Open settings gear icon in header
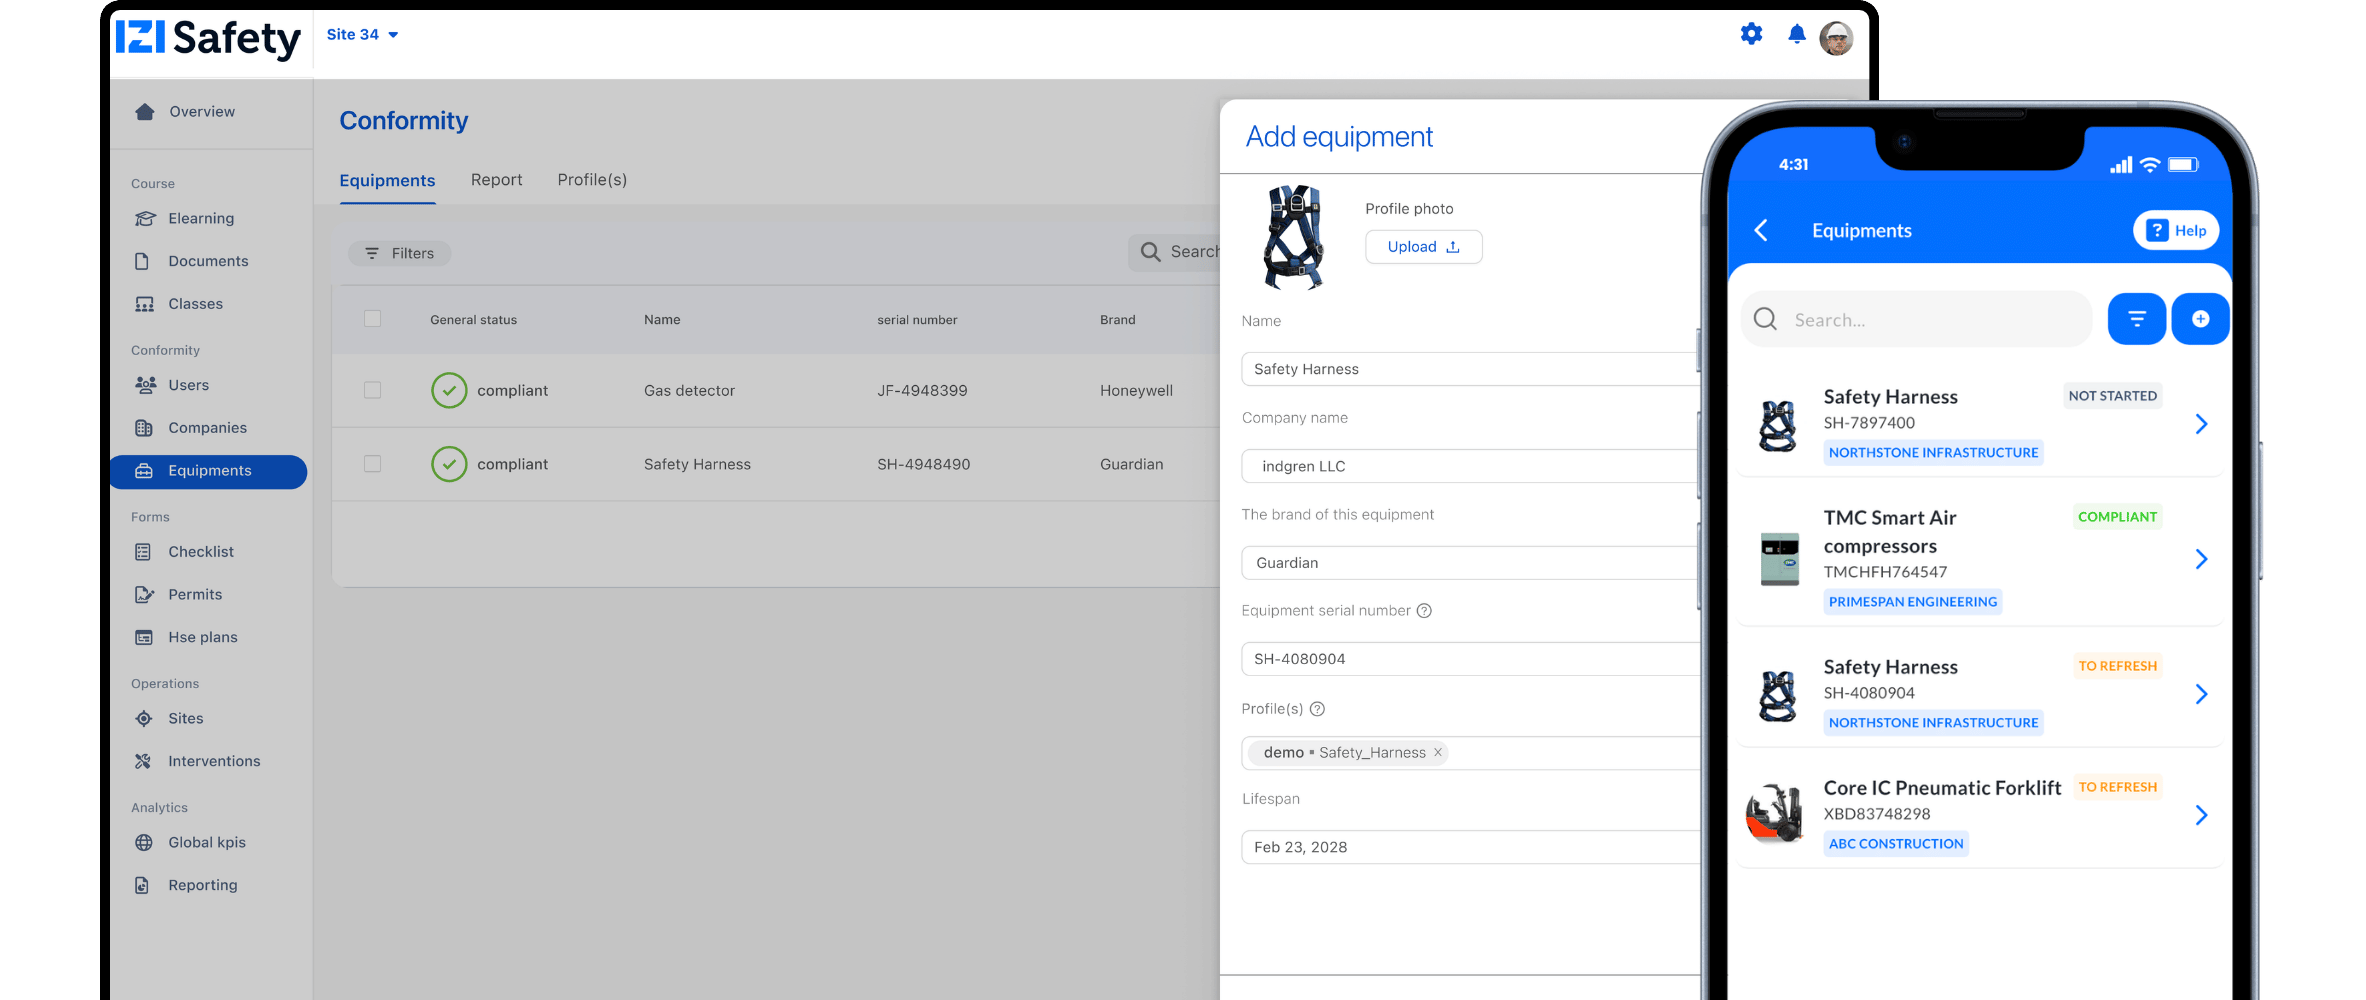This screenshot has width=2366, height=1000. pos(1751,34)
